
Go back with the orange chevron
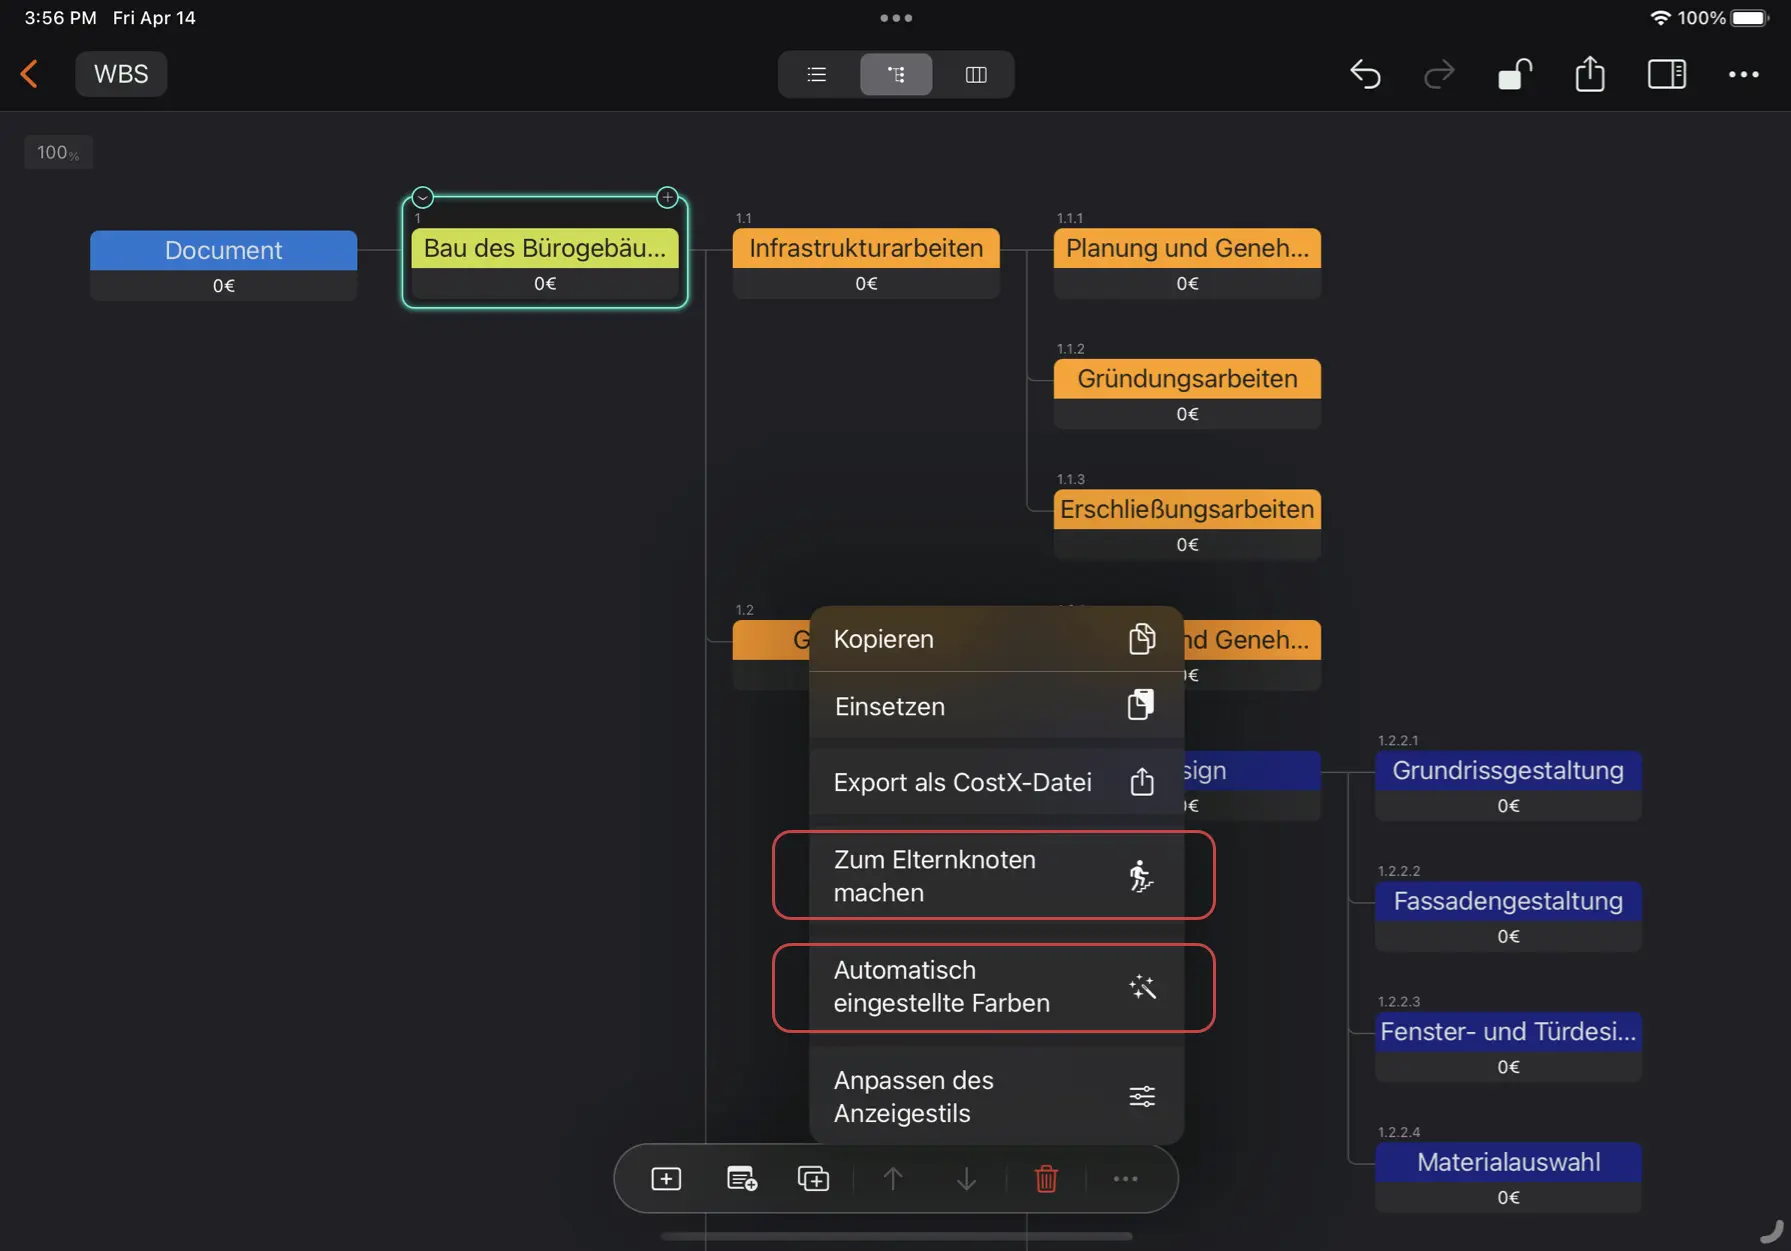[x=29, y=74]
